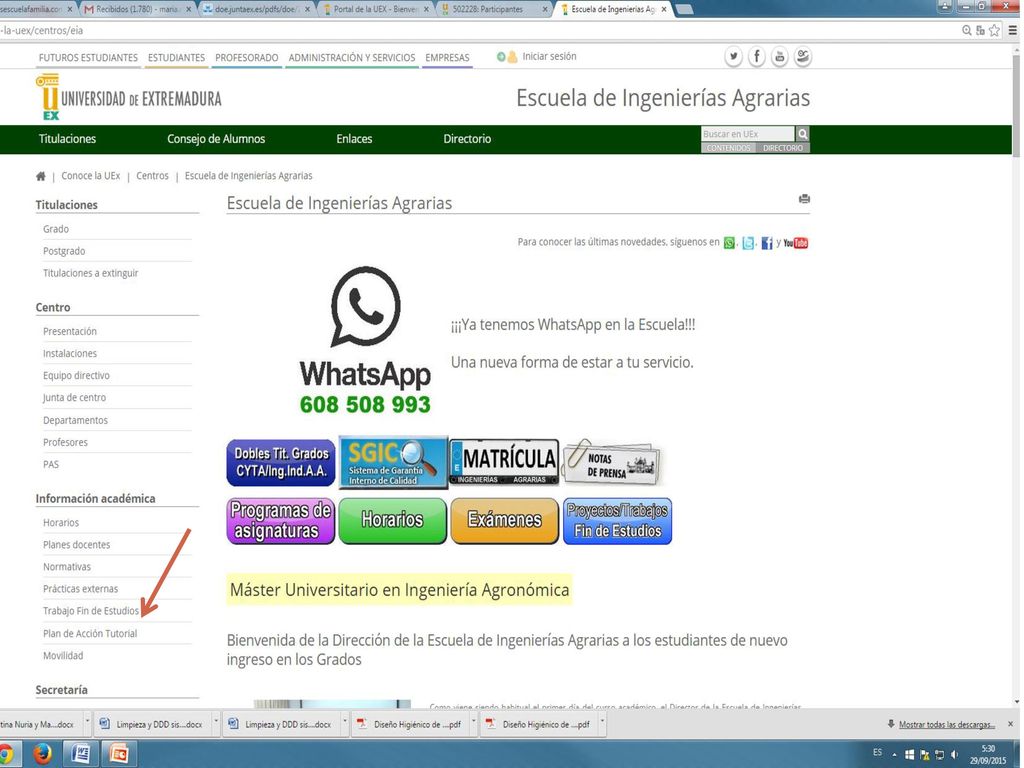This screenshot has width=1024, height=768.
Task: Open Directorio in the green menu bar
Action: pyautogui.click(x=467, y=139)
